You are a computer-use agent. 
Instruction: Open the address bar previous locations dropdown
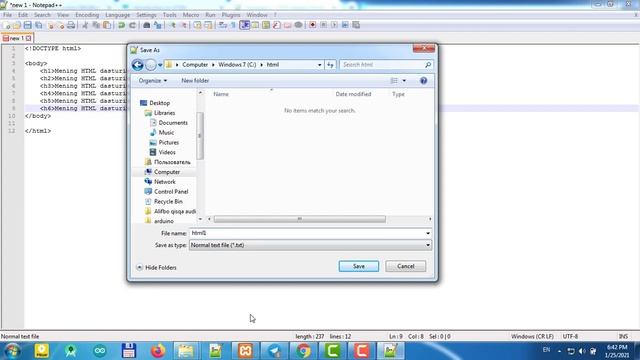[x=319, y=64]
